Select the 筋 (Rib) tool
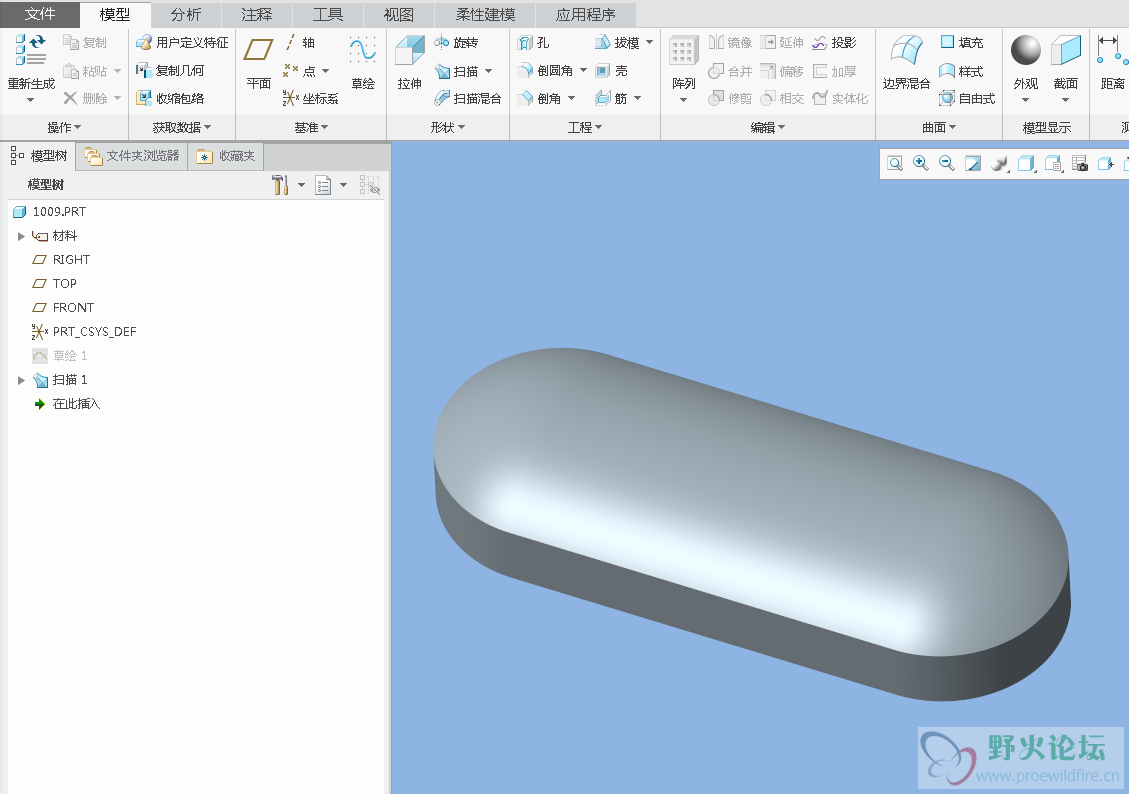 click(611, 98)
